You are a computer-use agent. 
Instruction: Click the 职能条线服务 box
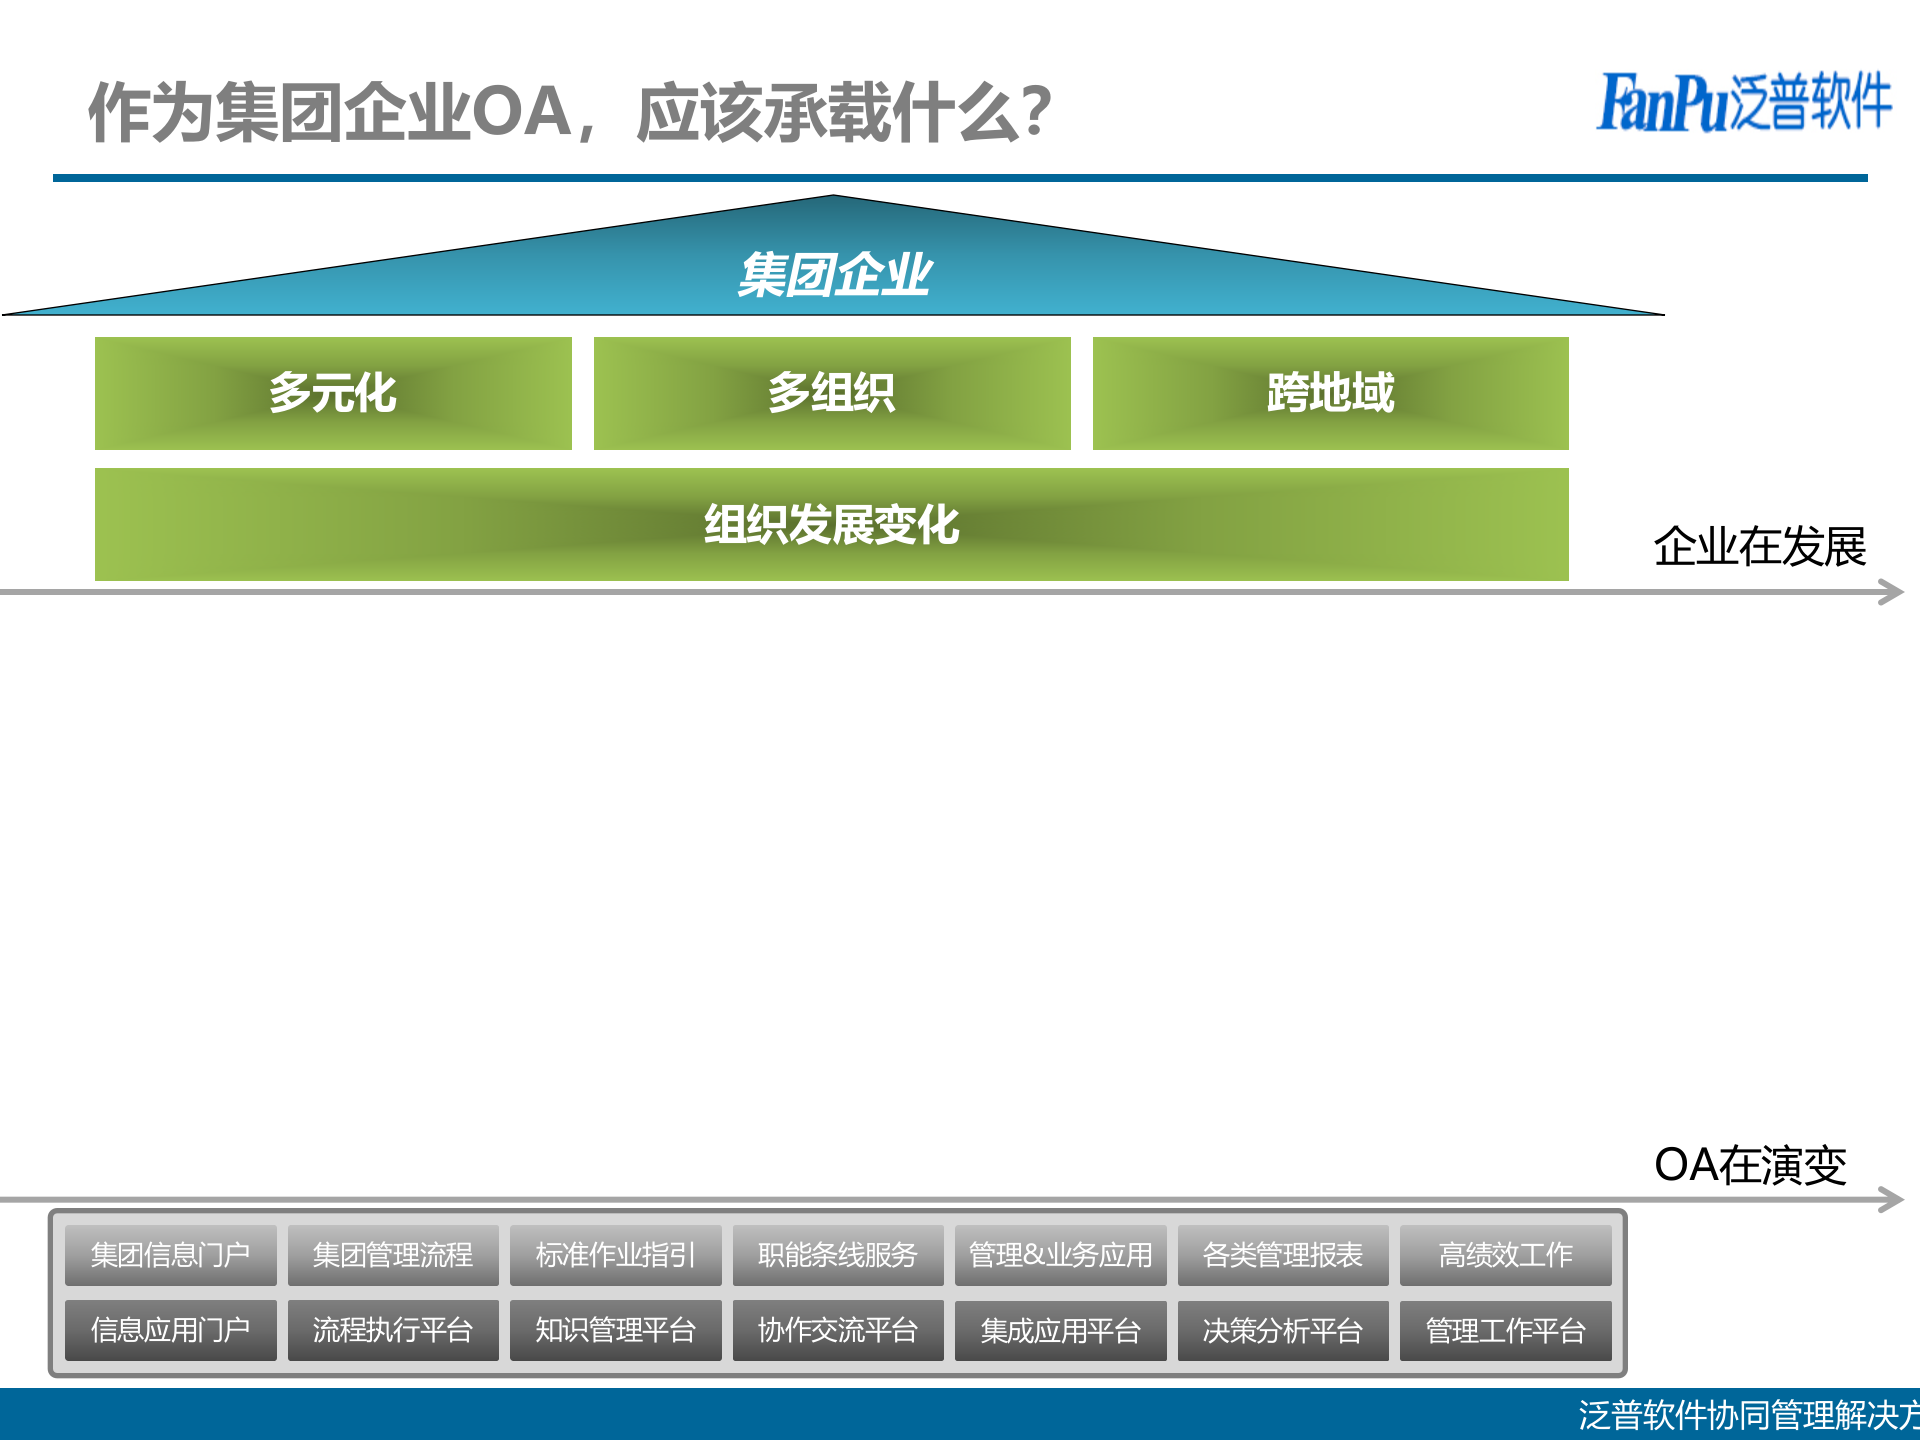(x=840, y=1255)
